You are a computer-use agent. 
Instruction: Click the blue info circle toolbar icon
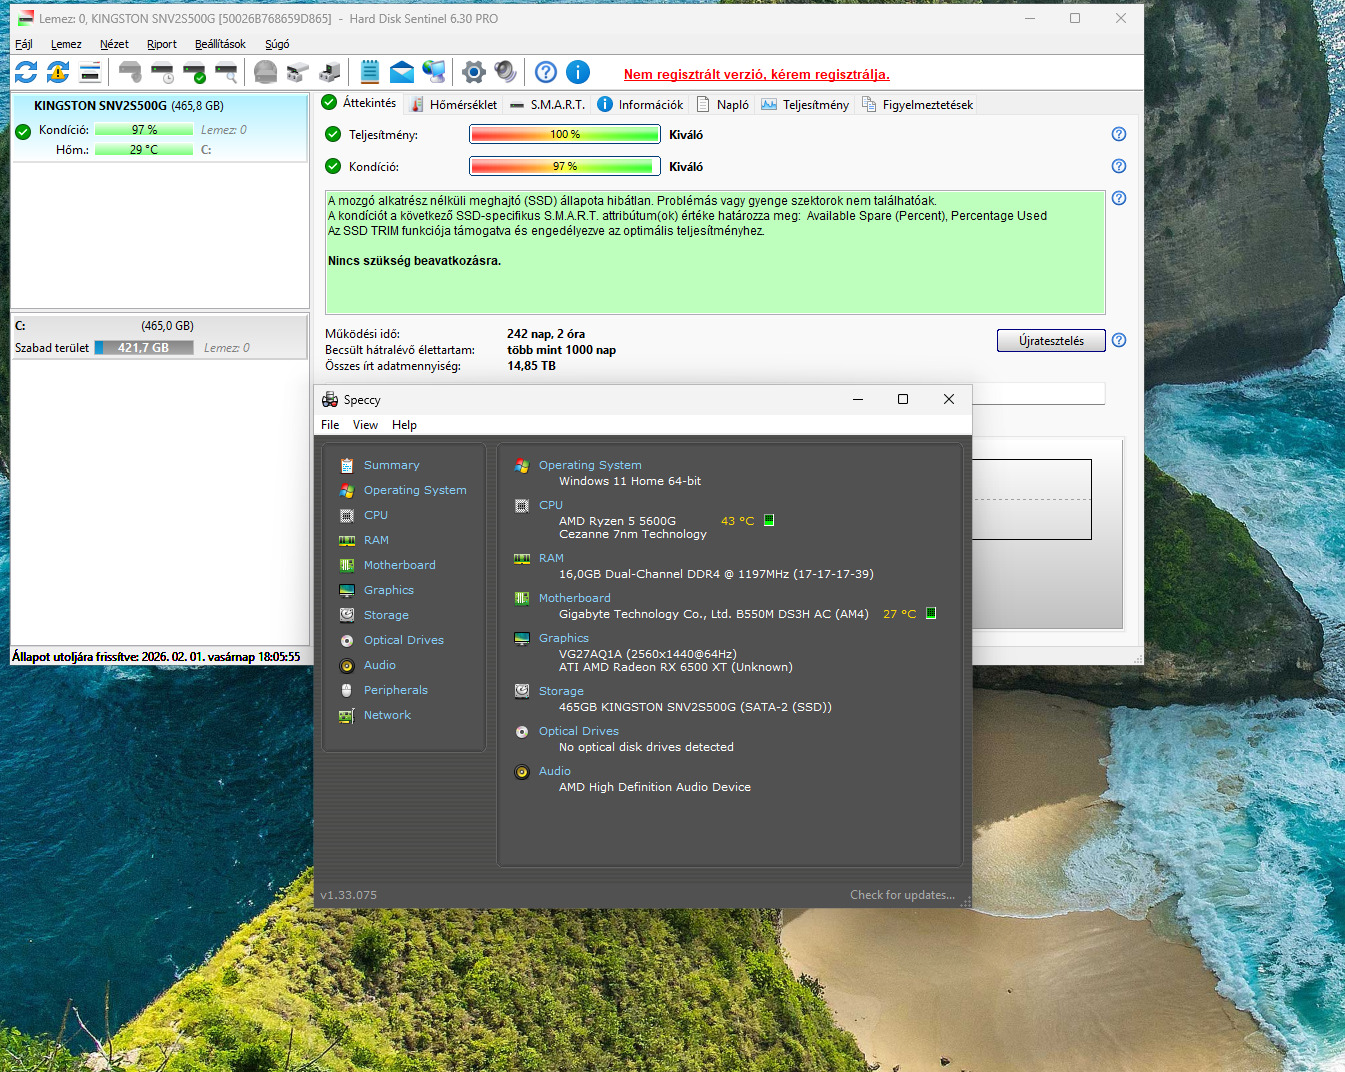578,72
